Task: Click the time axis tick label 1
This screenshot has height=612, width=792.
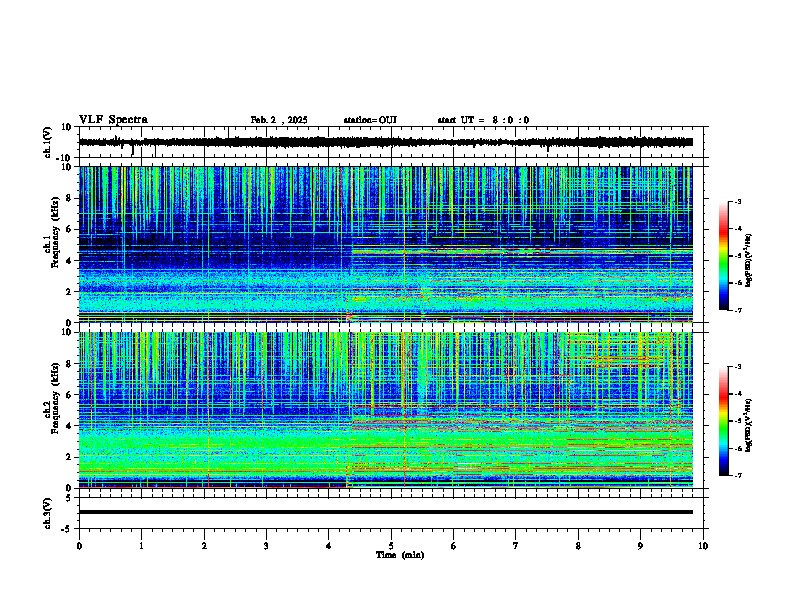Action: [x=141, y=546]
